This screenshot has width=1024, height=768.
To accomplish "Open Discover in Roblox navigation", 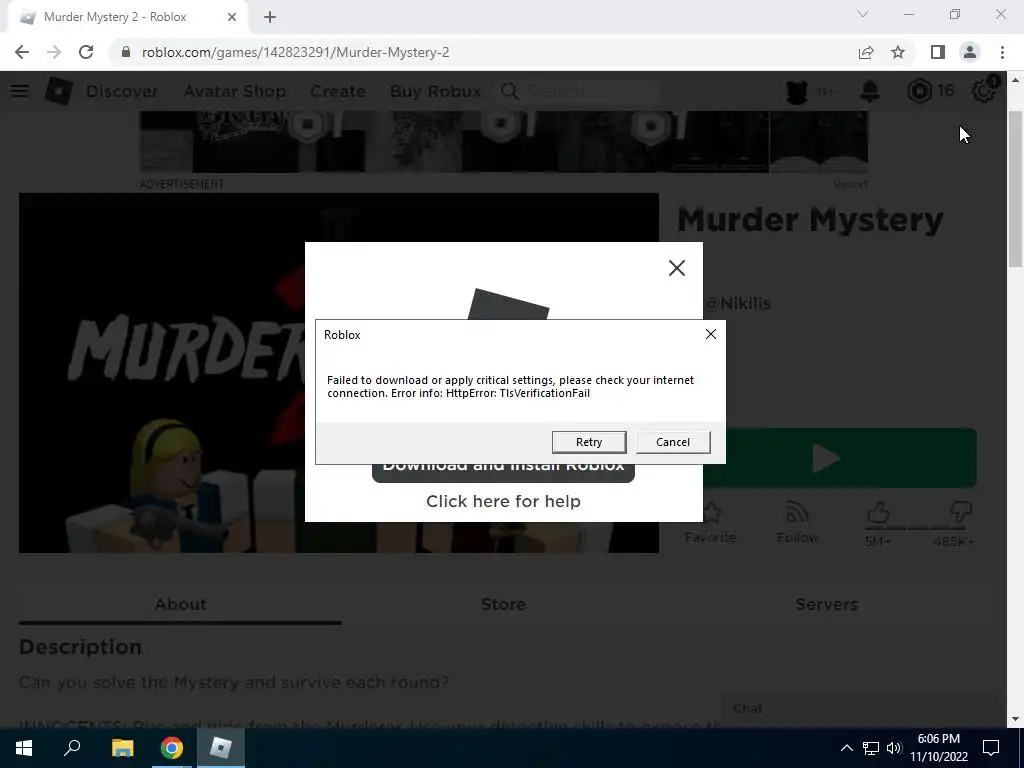I will tap(122, 91).
